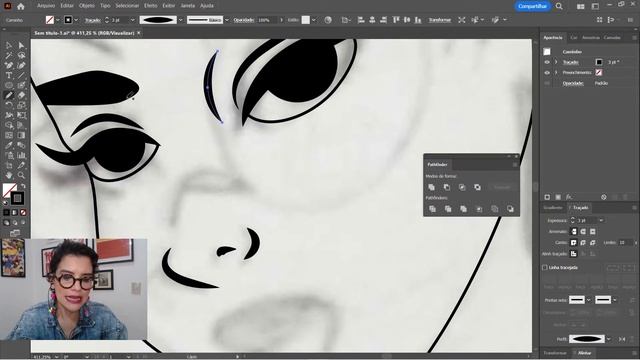Click fill color swatch in control bar
The width and height of the screenshot is (640, 360).
click(50, 20)
